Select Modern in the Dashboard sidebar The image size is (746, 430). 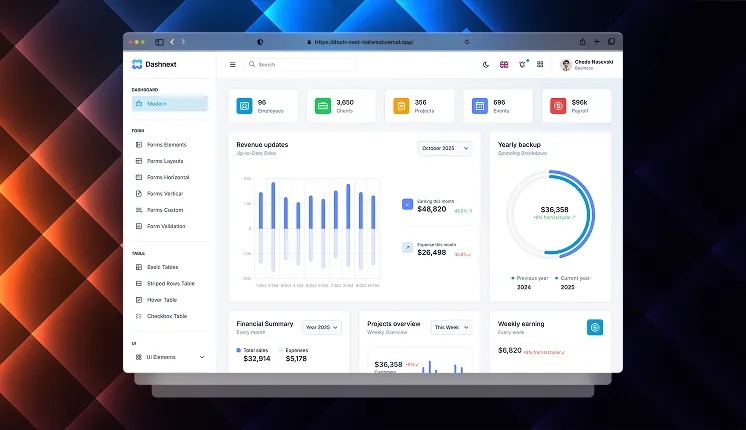[170, 104]
